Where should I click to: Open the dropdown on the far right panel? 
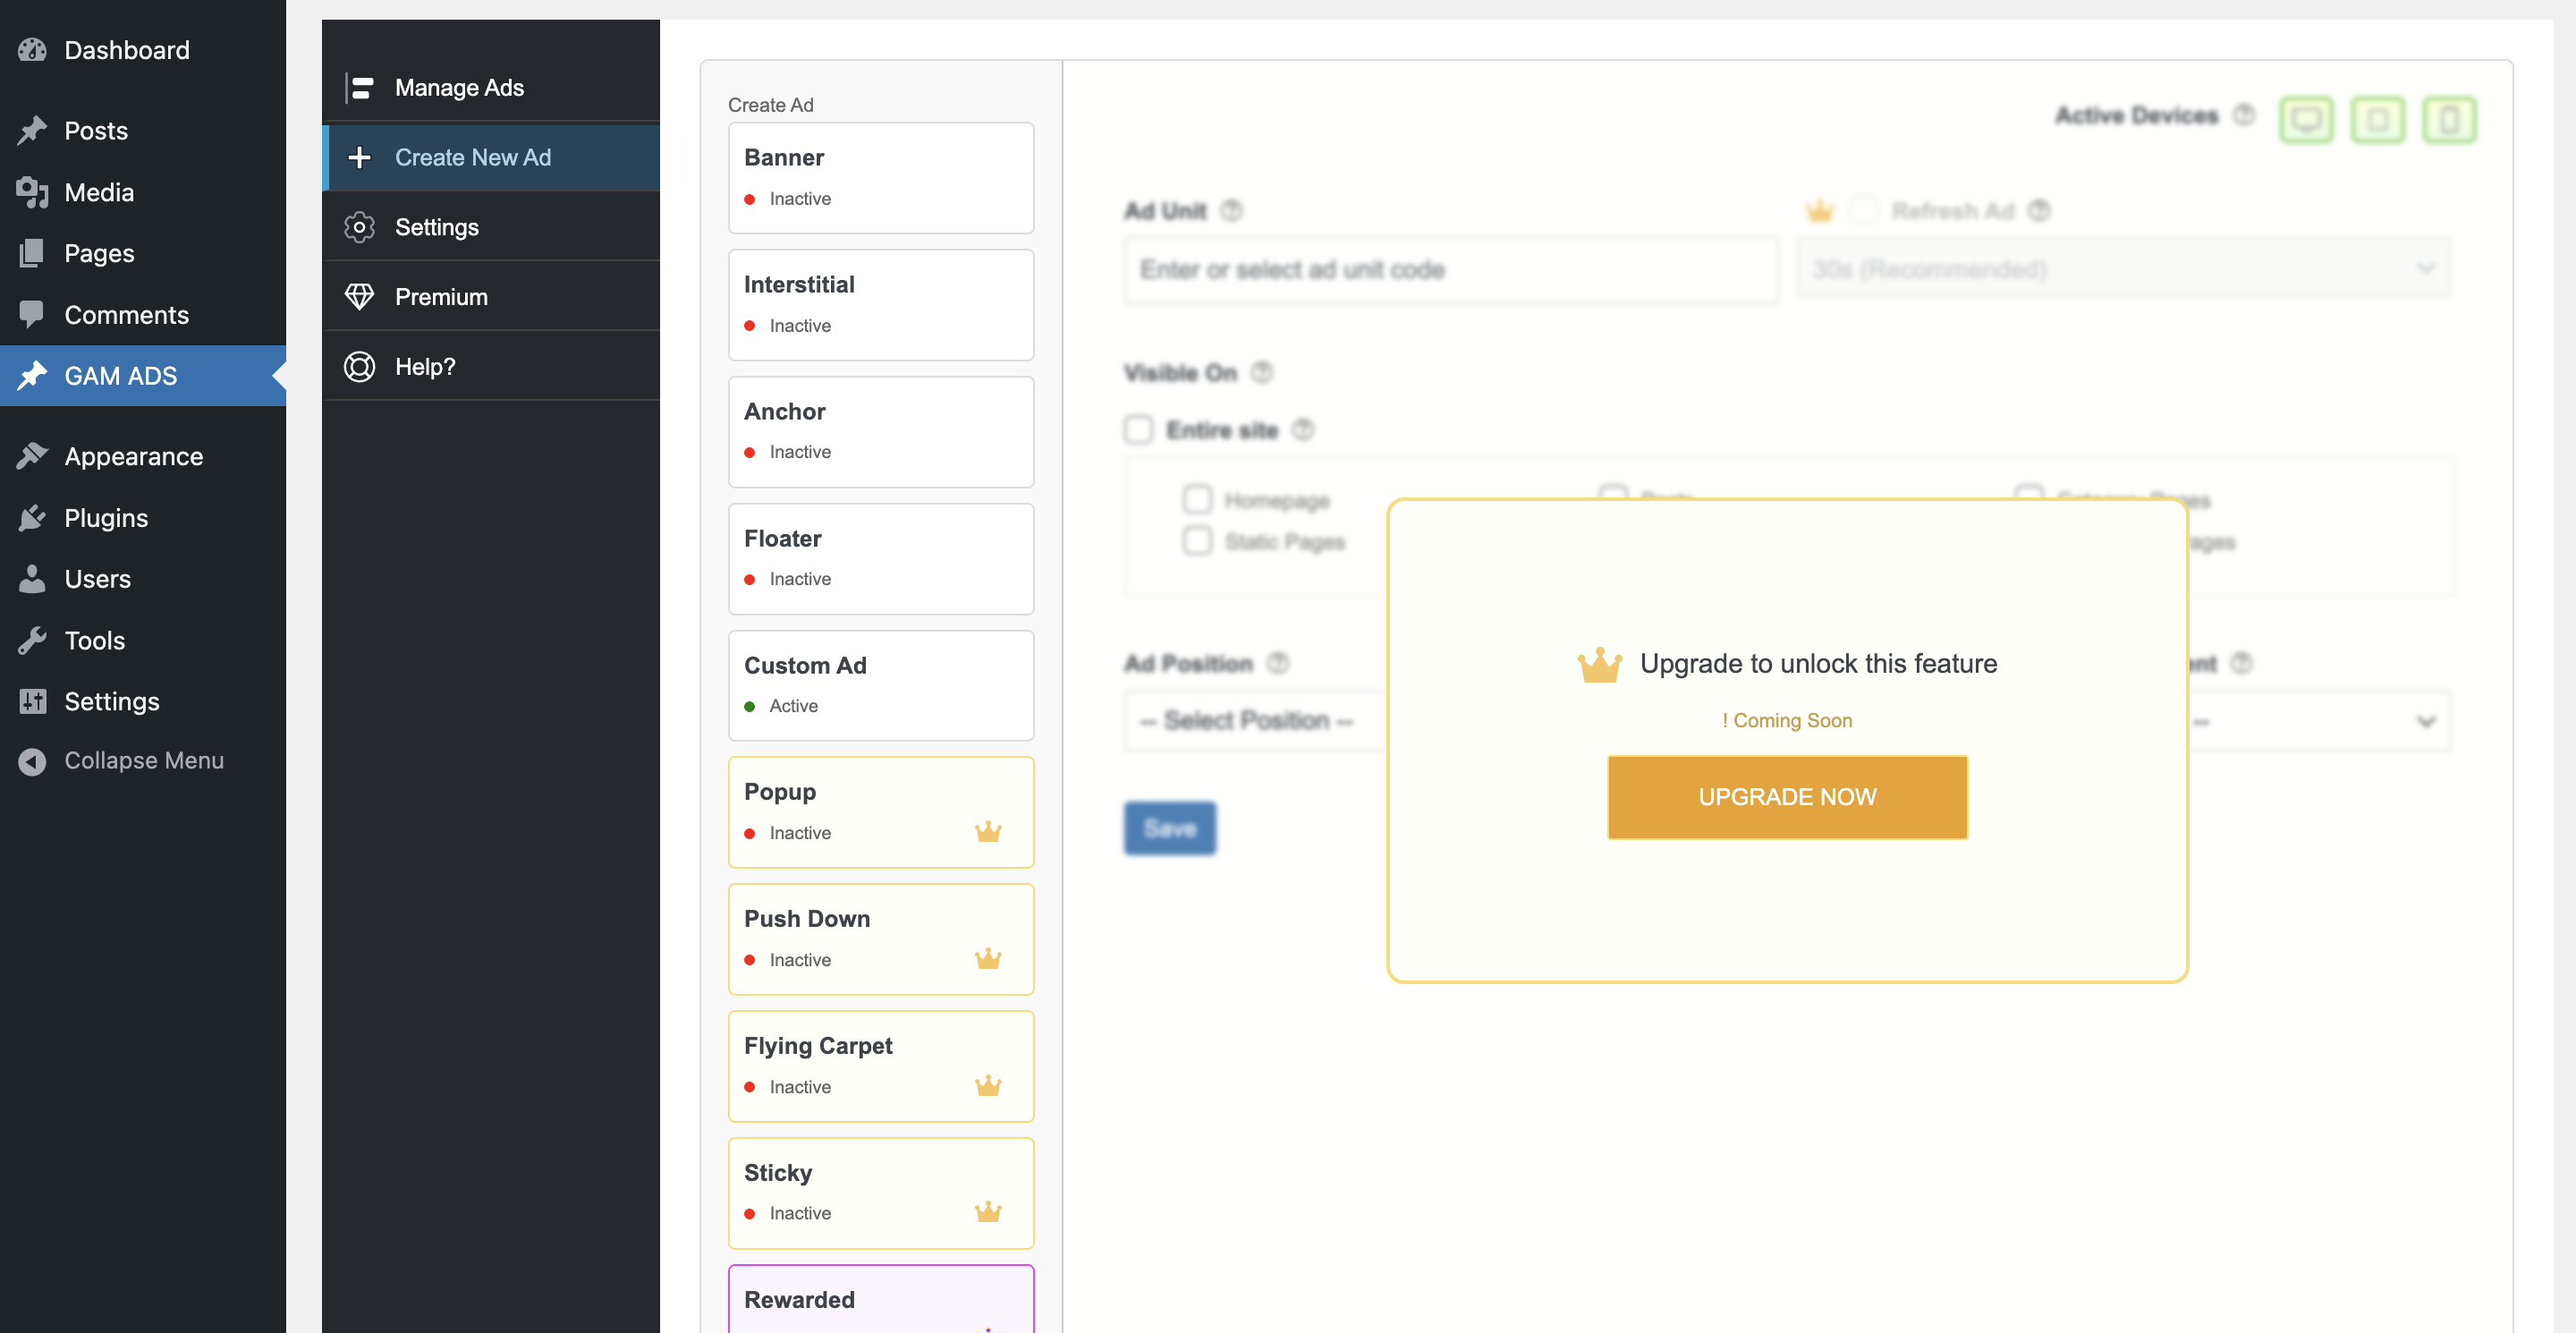tap(2320, 720)
